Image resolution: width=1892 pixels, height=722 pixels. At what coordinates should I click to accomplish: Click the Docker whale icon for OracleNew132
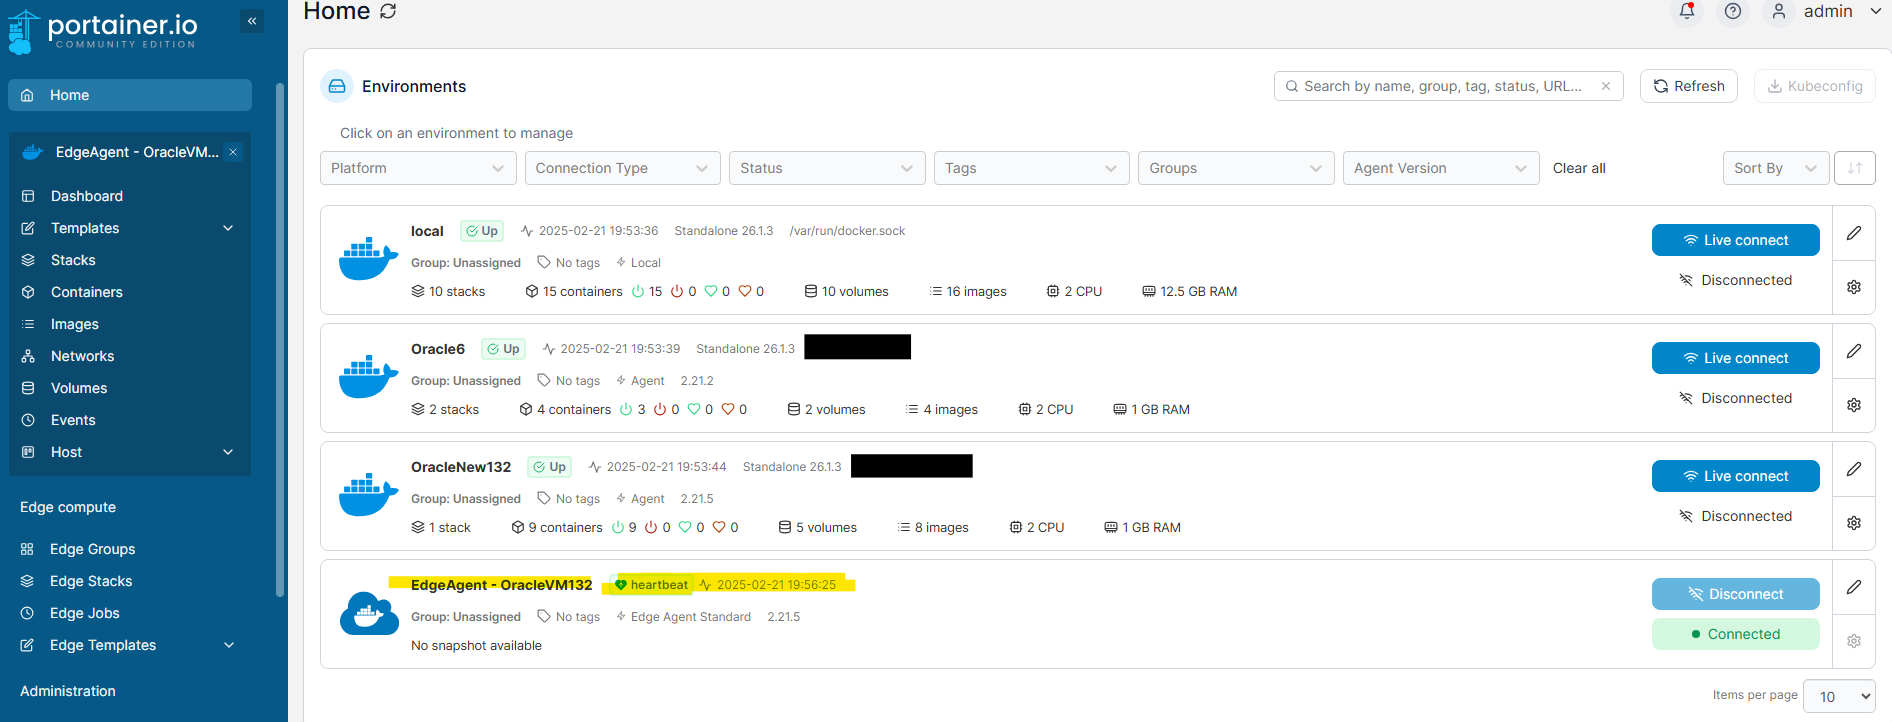(x=368, y=495)
